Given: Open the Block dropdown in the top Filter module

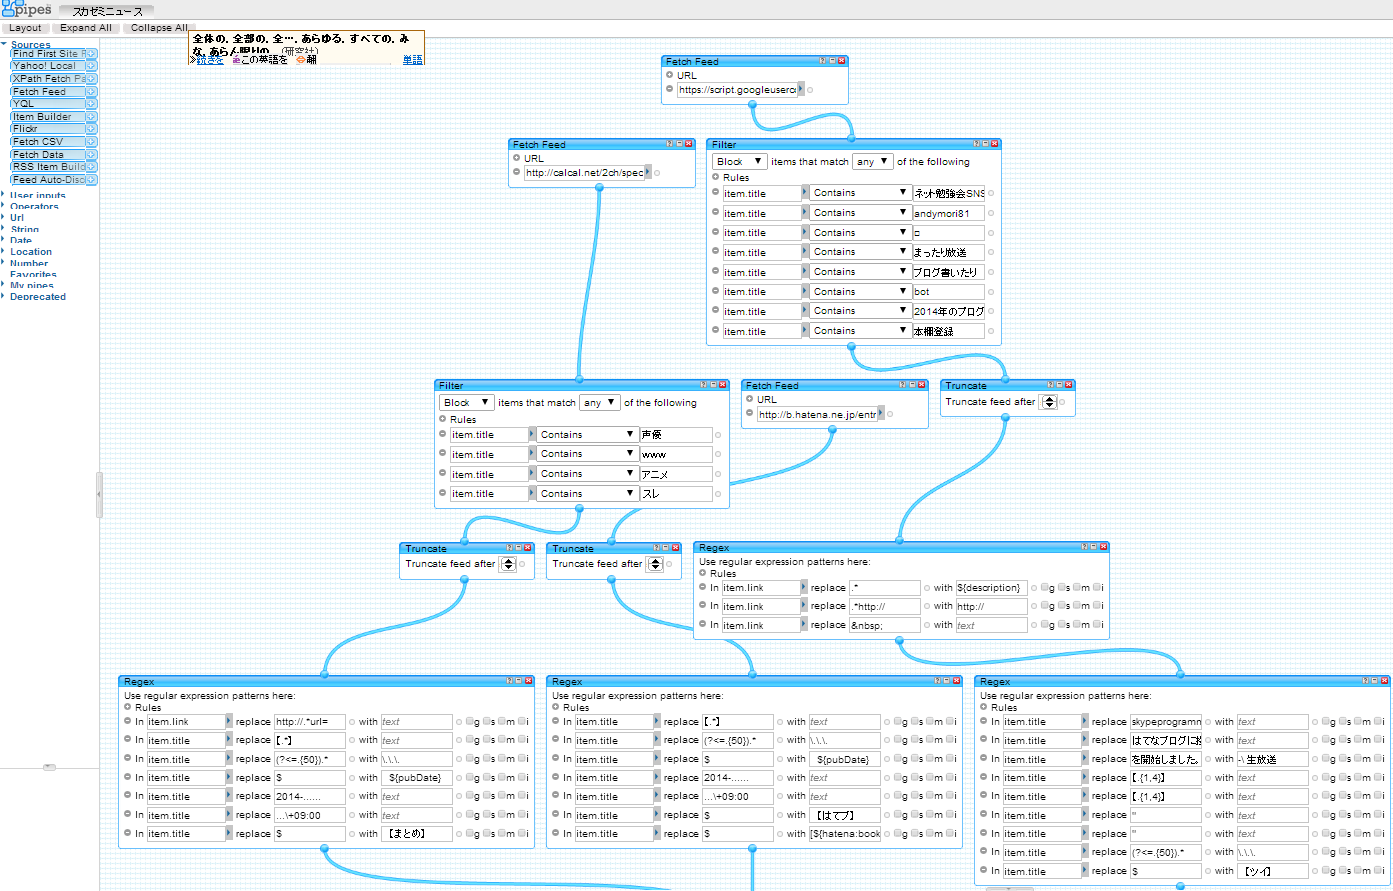Looking at the screenshot, I should tap(740, 162).
